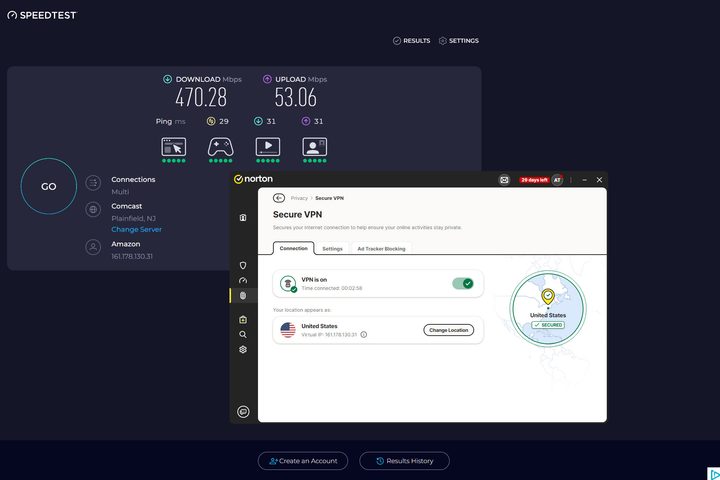Click the VPN status server icon
Viewport: 720px width, 480px height.
point(288,283)
